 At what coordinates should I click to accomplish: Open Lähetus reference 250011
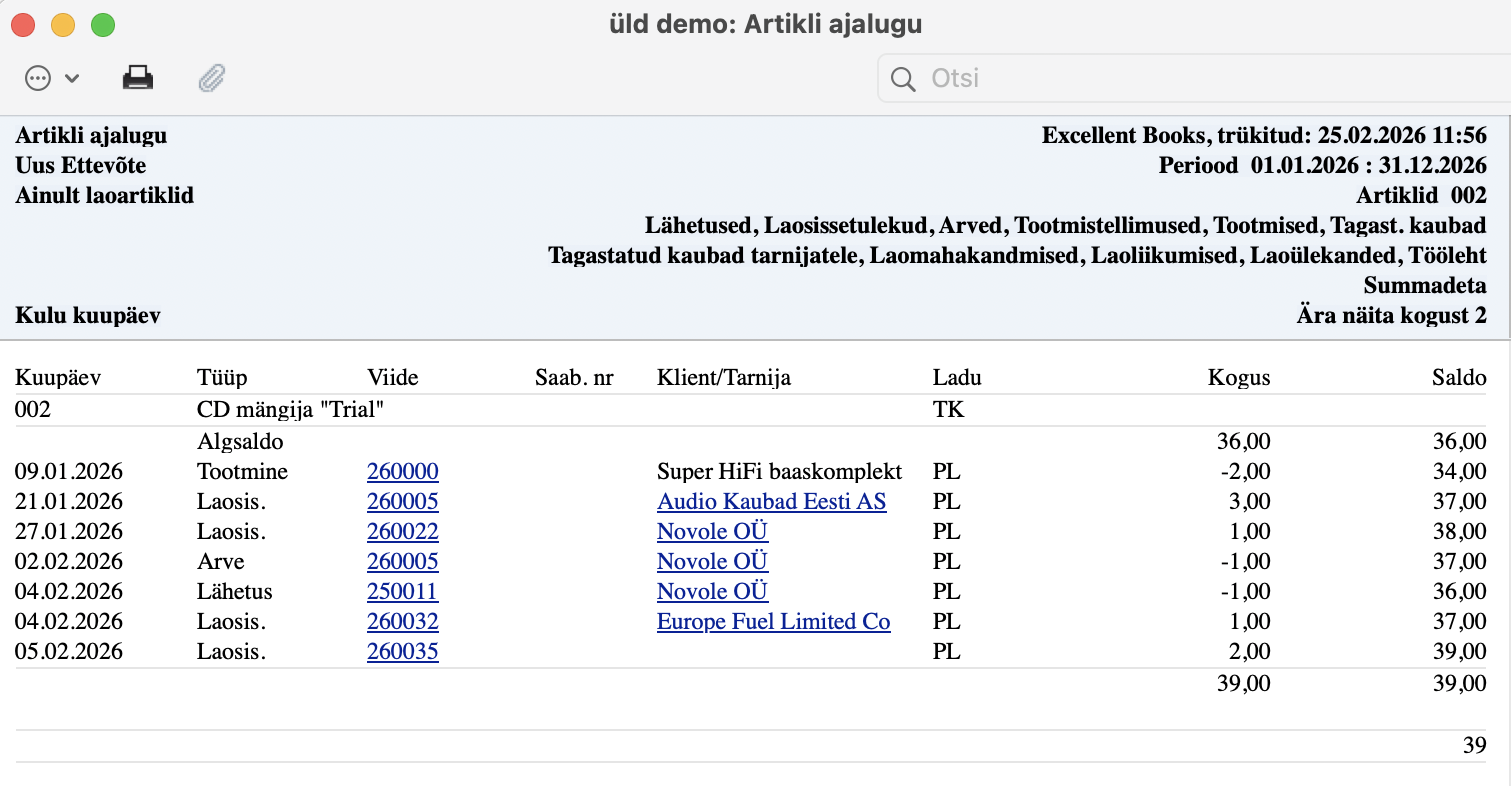click(x=402, y=592)
